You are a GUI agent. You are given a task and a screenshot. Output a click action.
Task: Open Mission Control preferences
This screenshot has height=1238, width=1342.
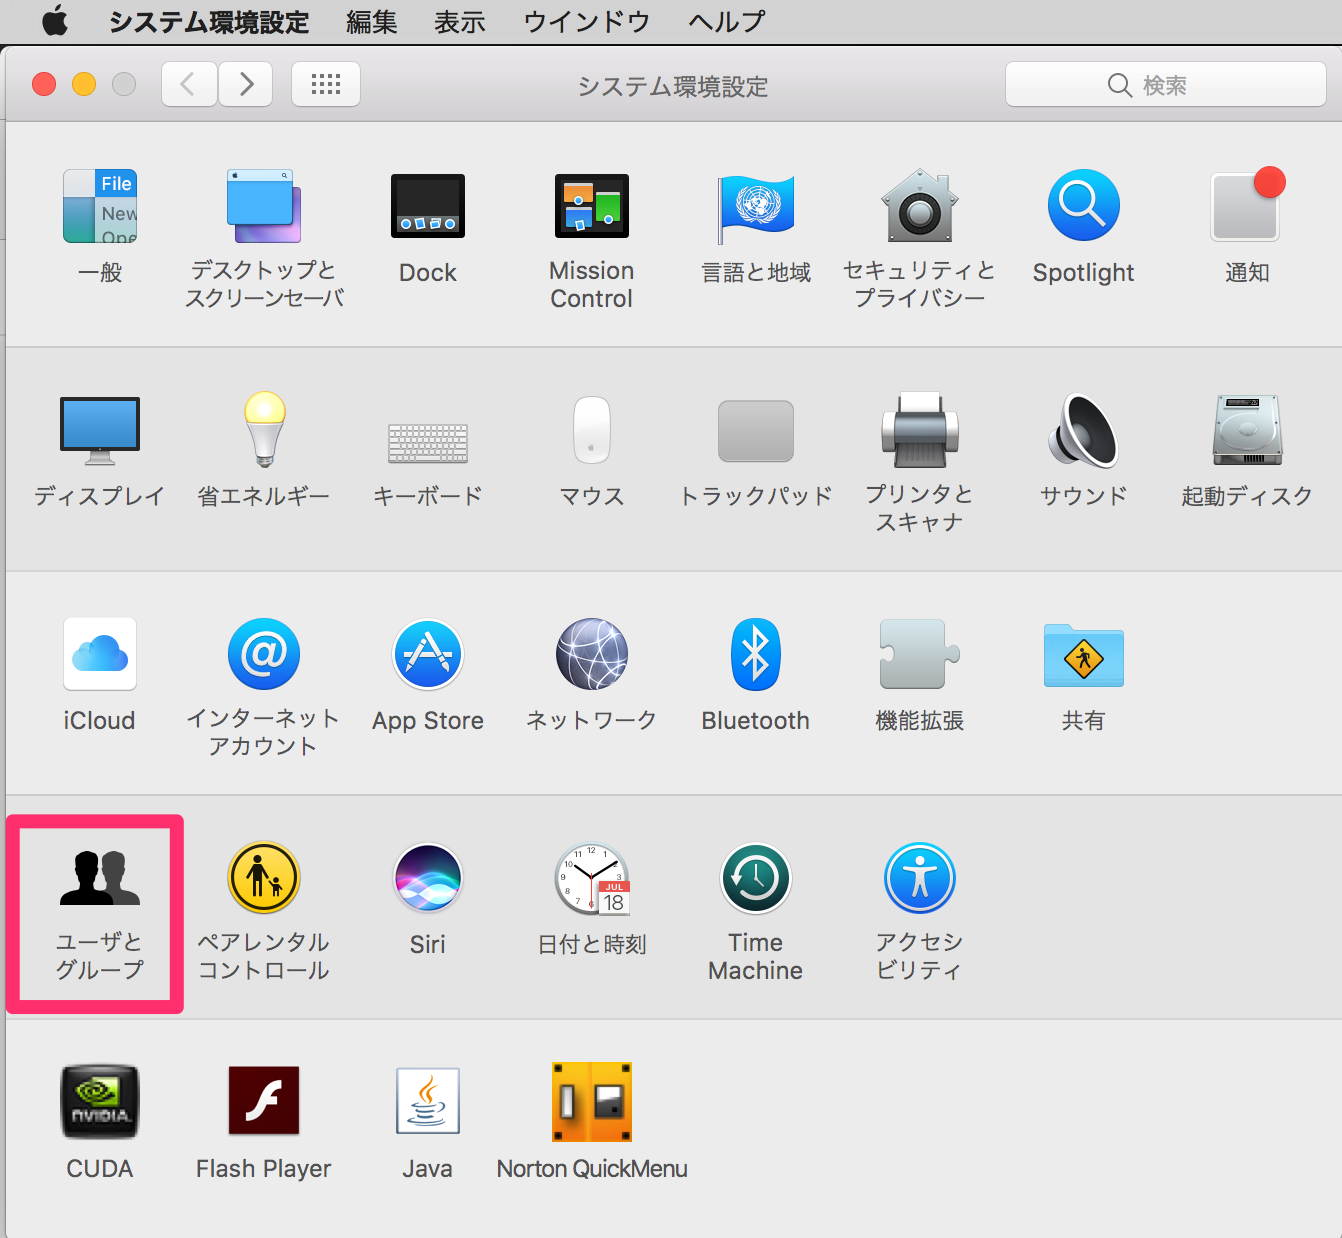[592, 206]
